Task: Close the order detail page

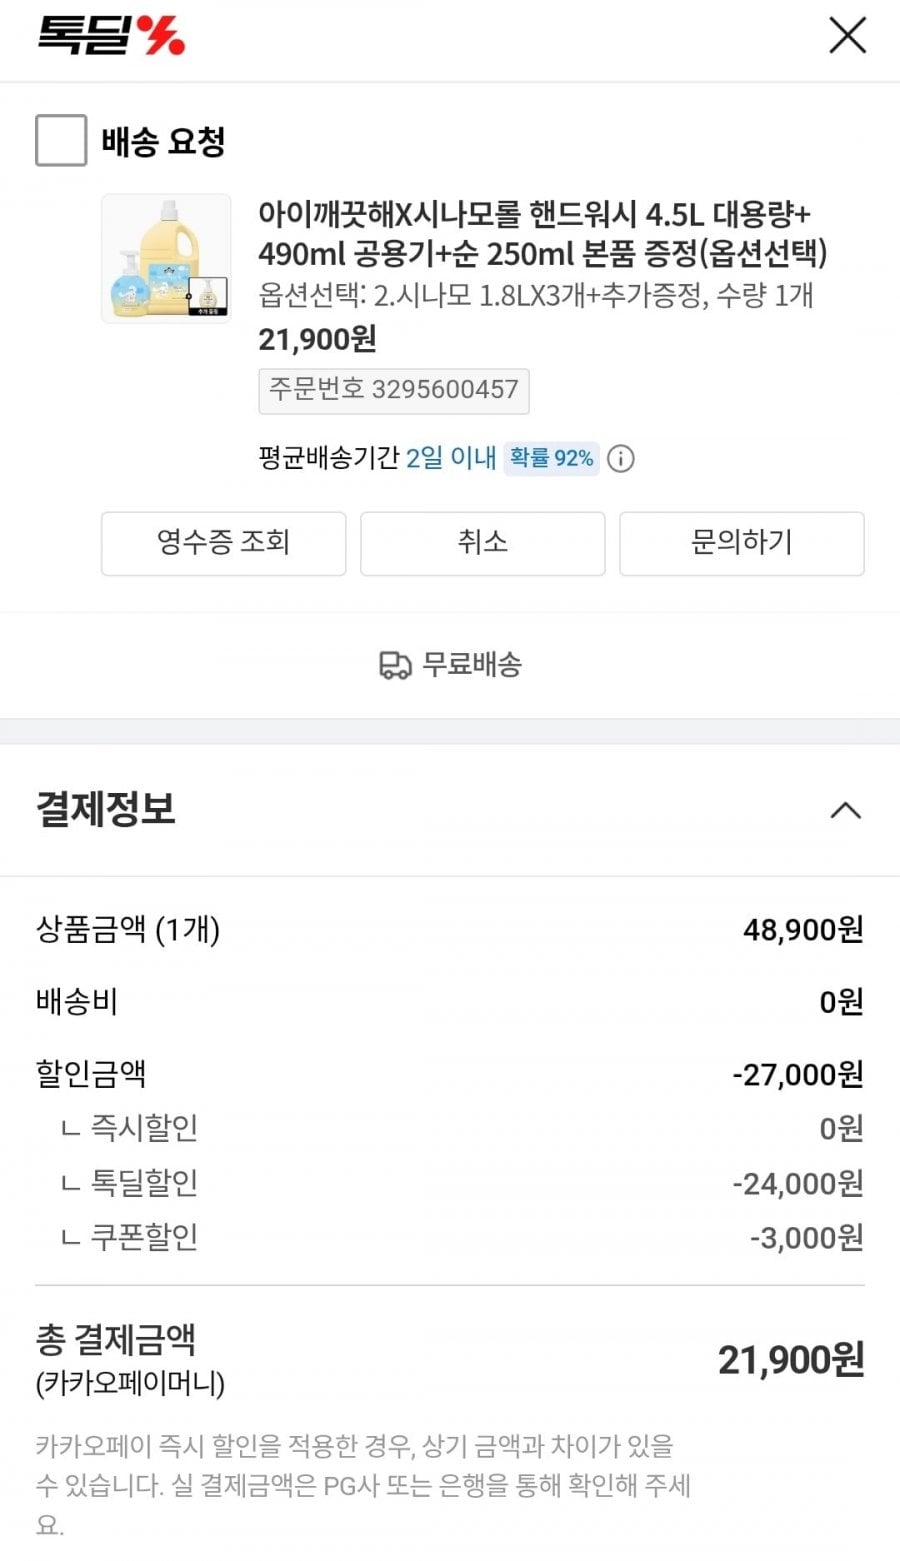Action: click(x=847, y=36)
